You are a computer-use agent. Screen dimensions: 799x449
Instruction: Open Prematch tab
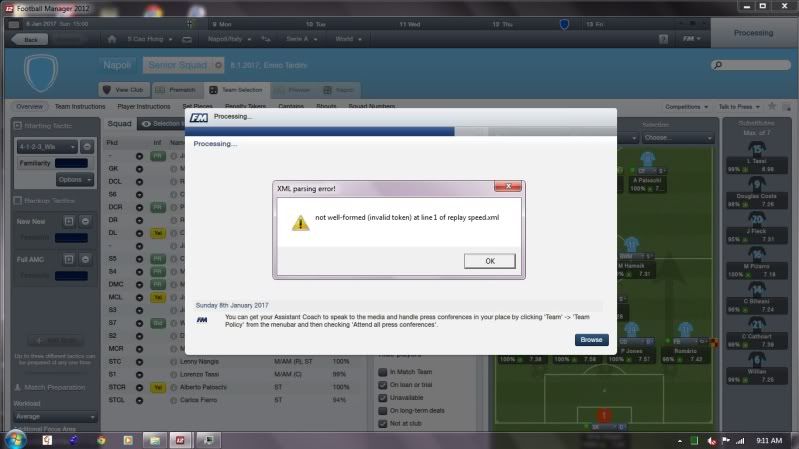click(x=176, y=90)
